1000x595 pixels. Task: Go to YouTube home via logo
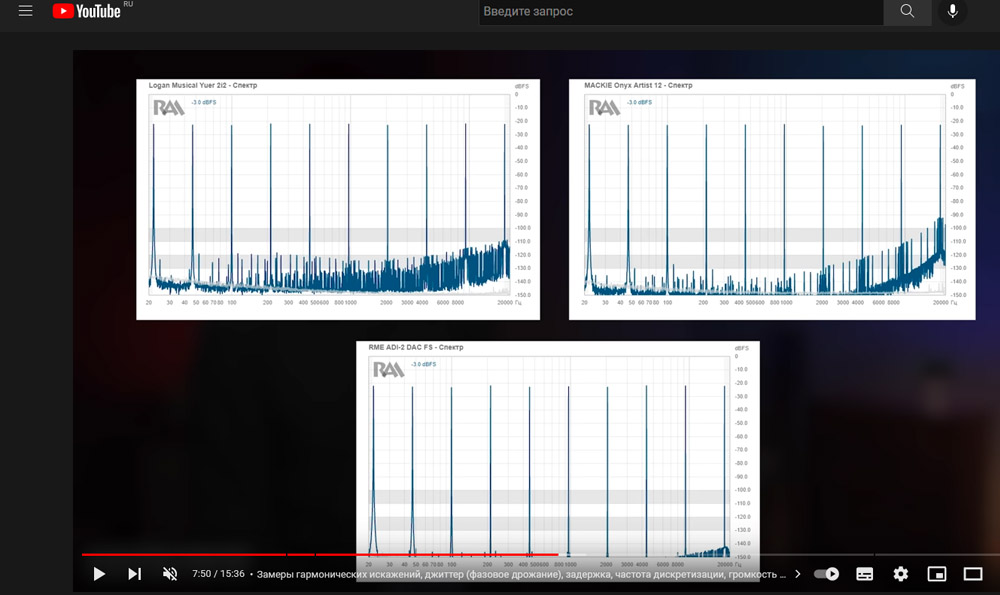(92, 11)
